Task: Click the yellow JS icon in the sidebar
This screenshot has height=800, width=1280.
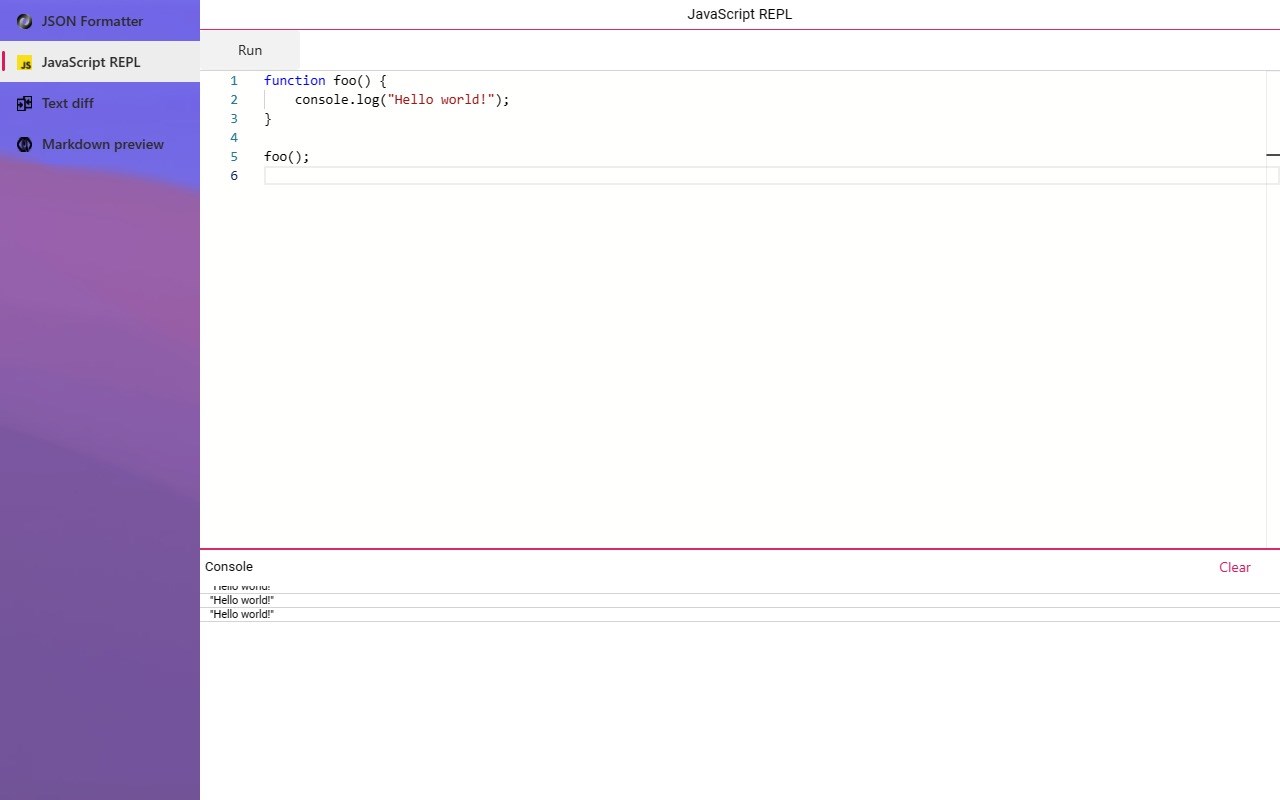Action: click(x=25, y=62)
